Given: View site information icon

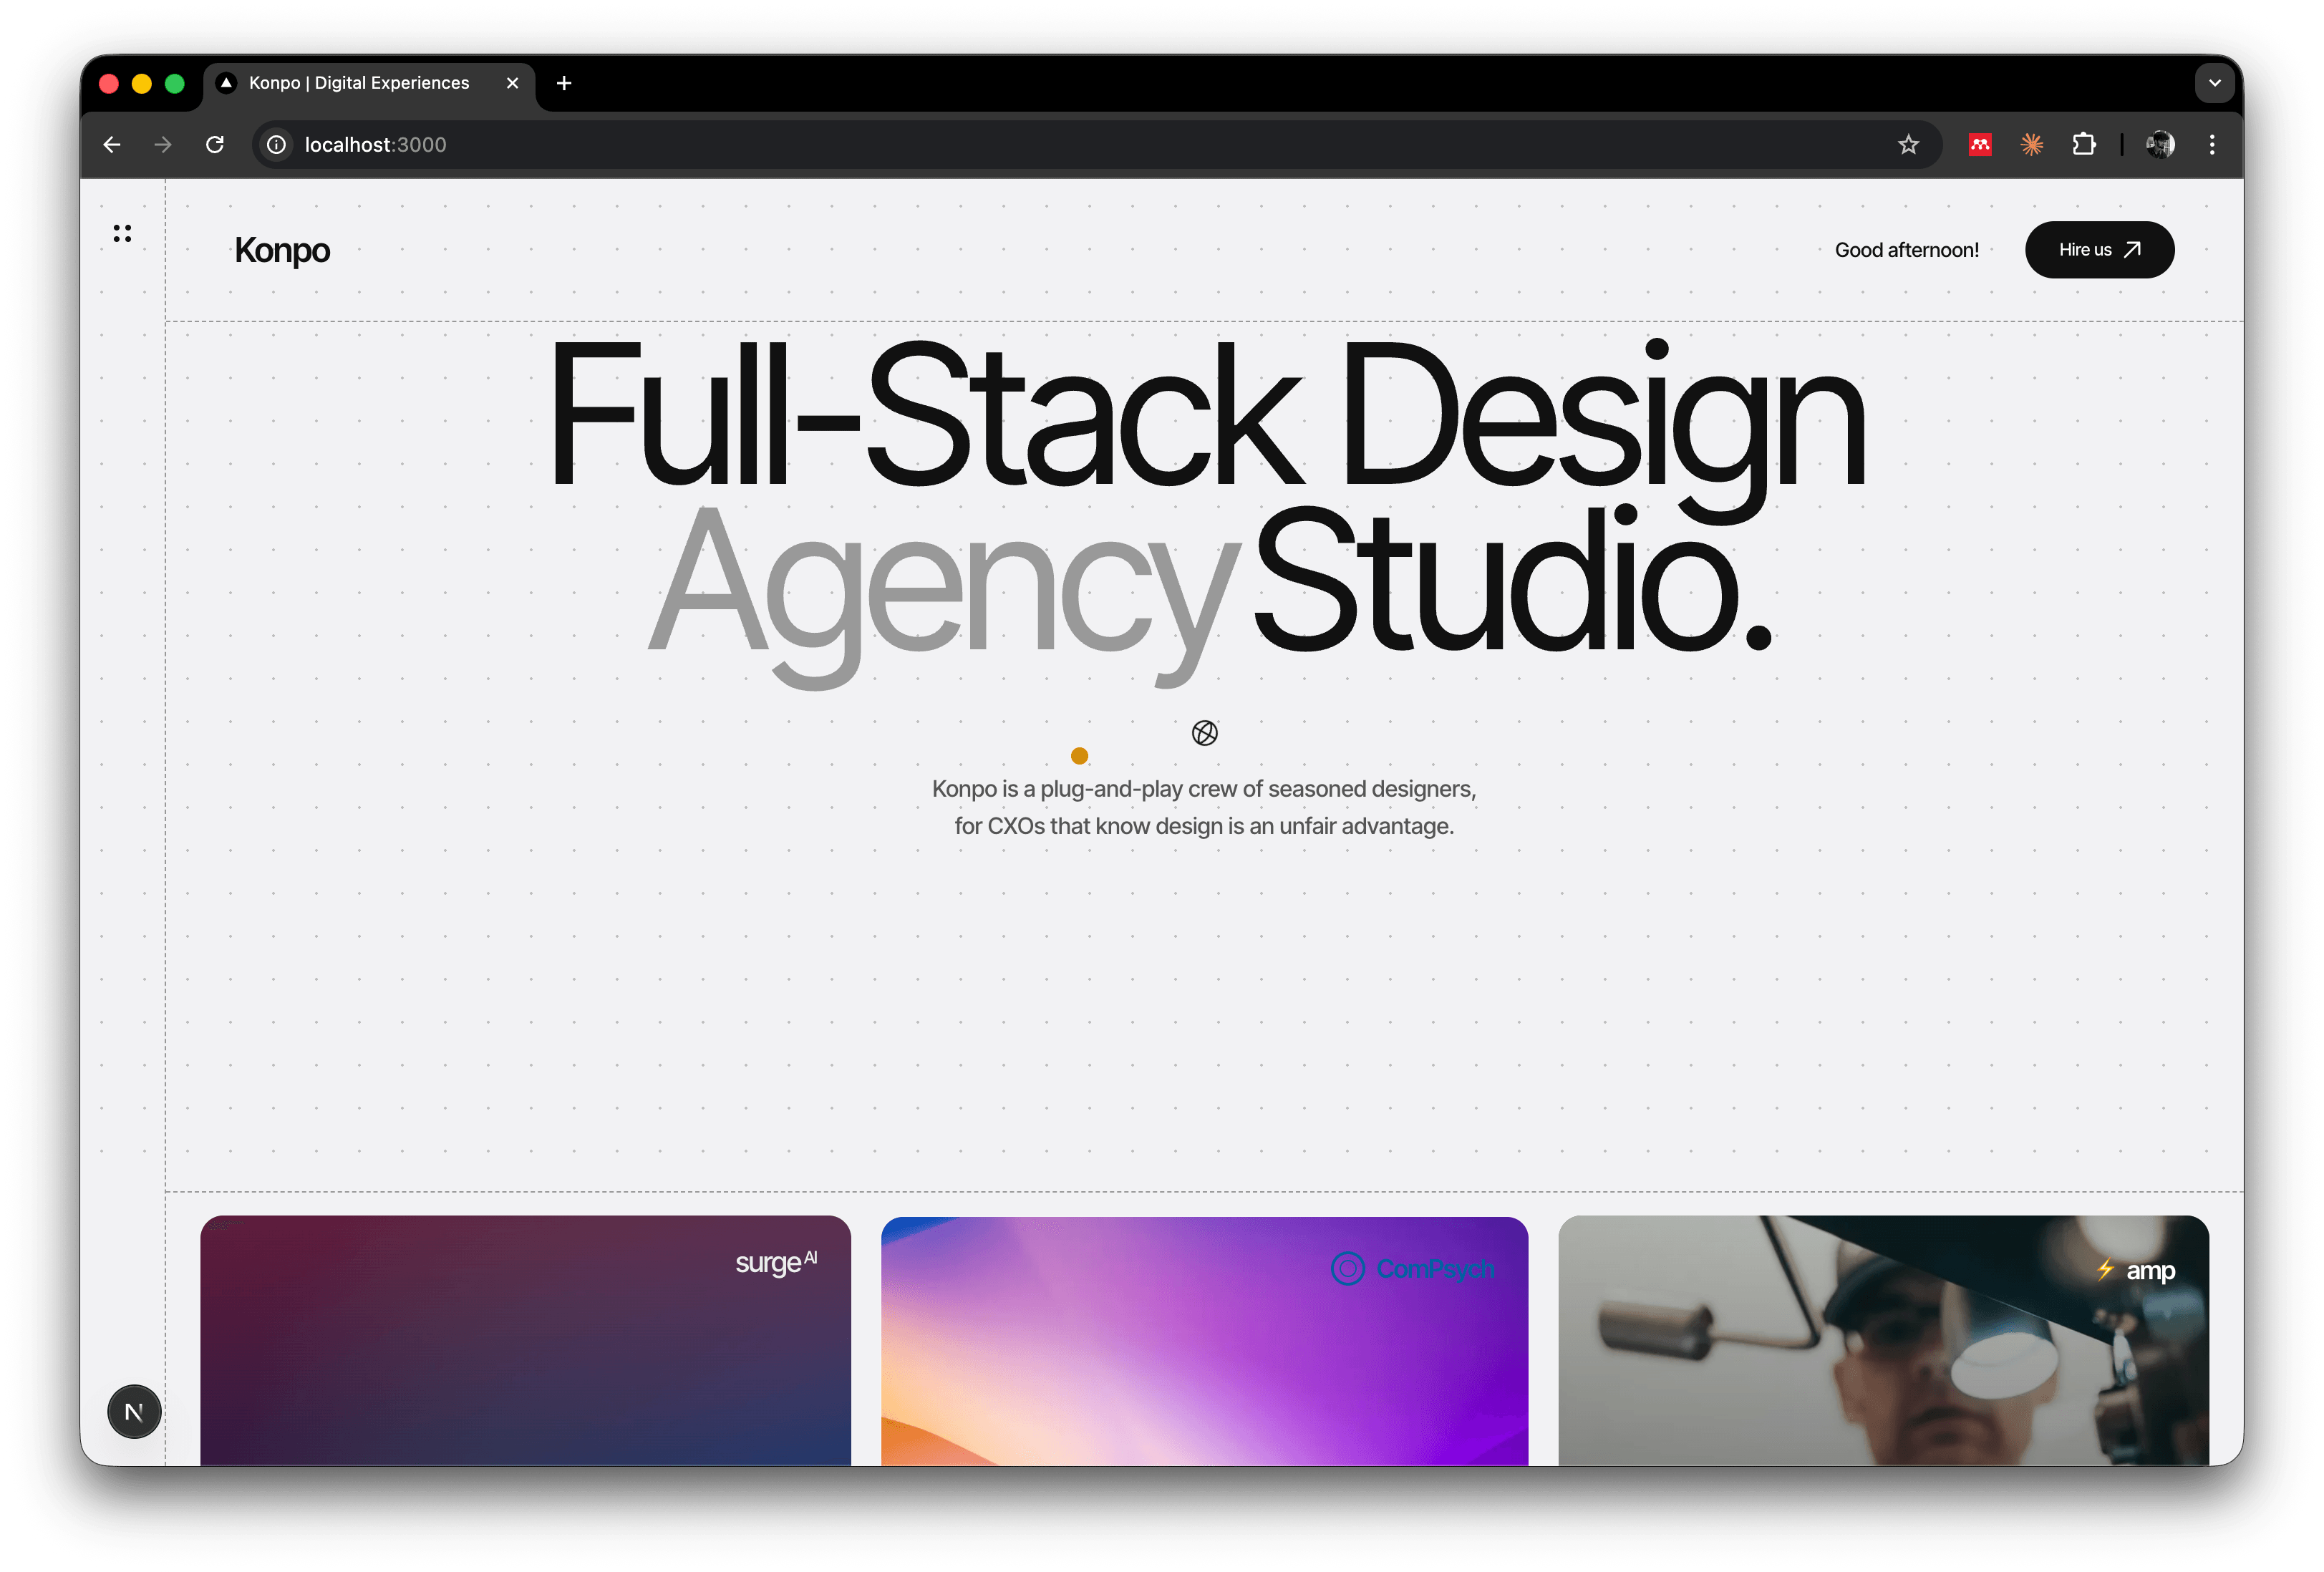Looking at the screenshot, I should pos(277,145).
